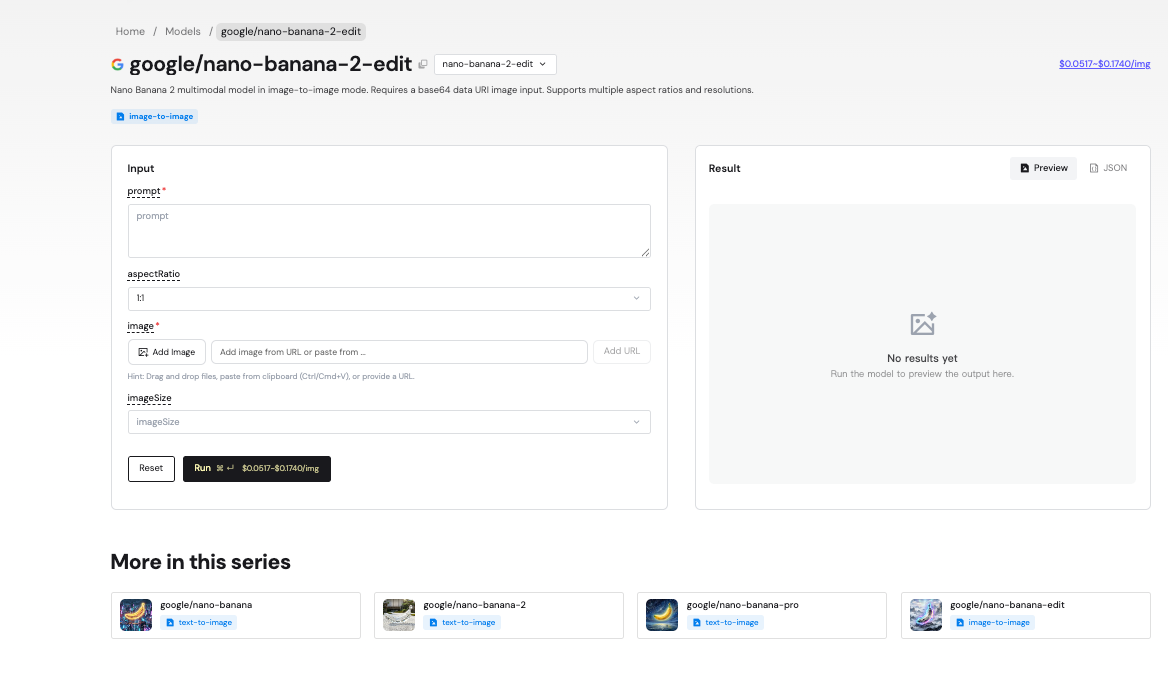1168x688 pixels.
Task: Open google/nano-banana-2 thumbnail
Action: (x=399, y=615)
